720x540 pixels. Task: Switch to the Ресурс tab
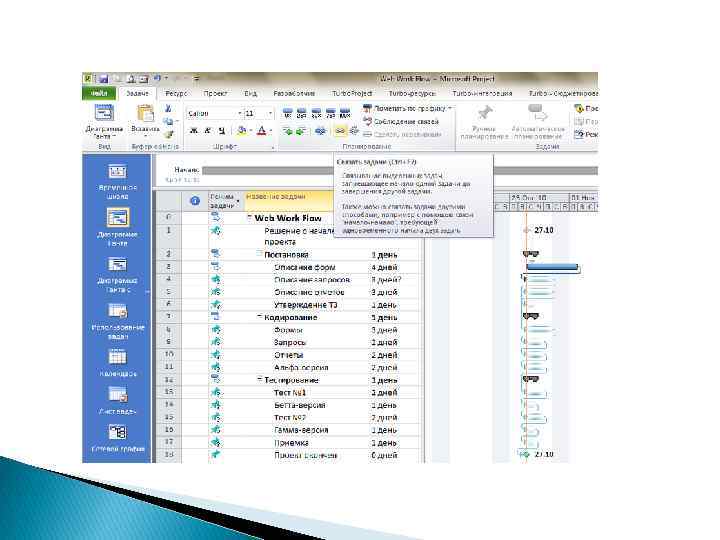point(176,93)
